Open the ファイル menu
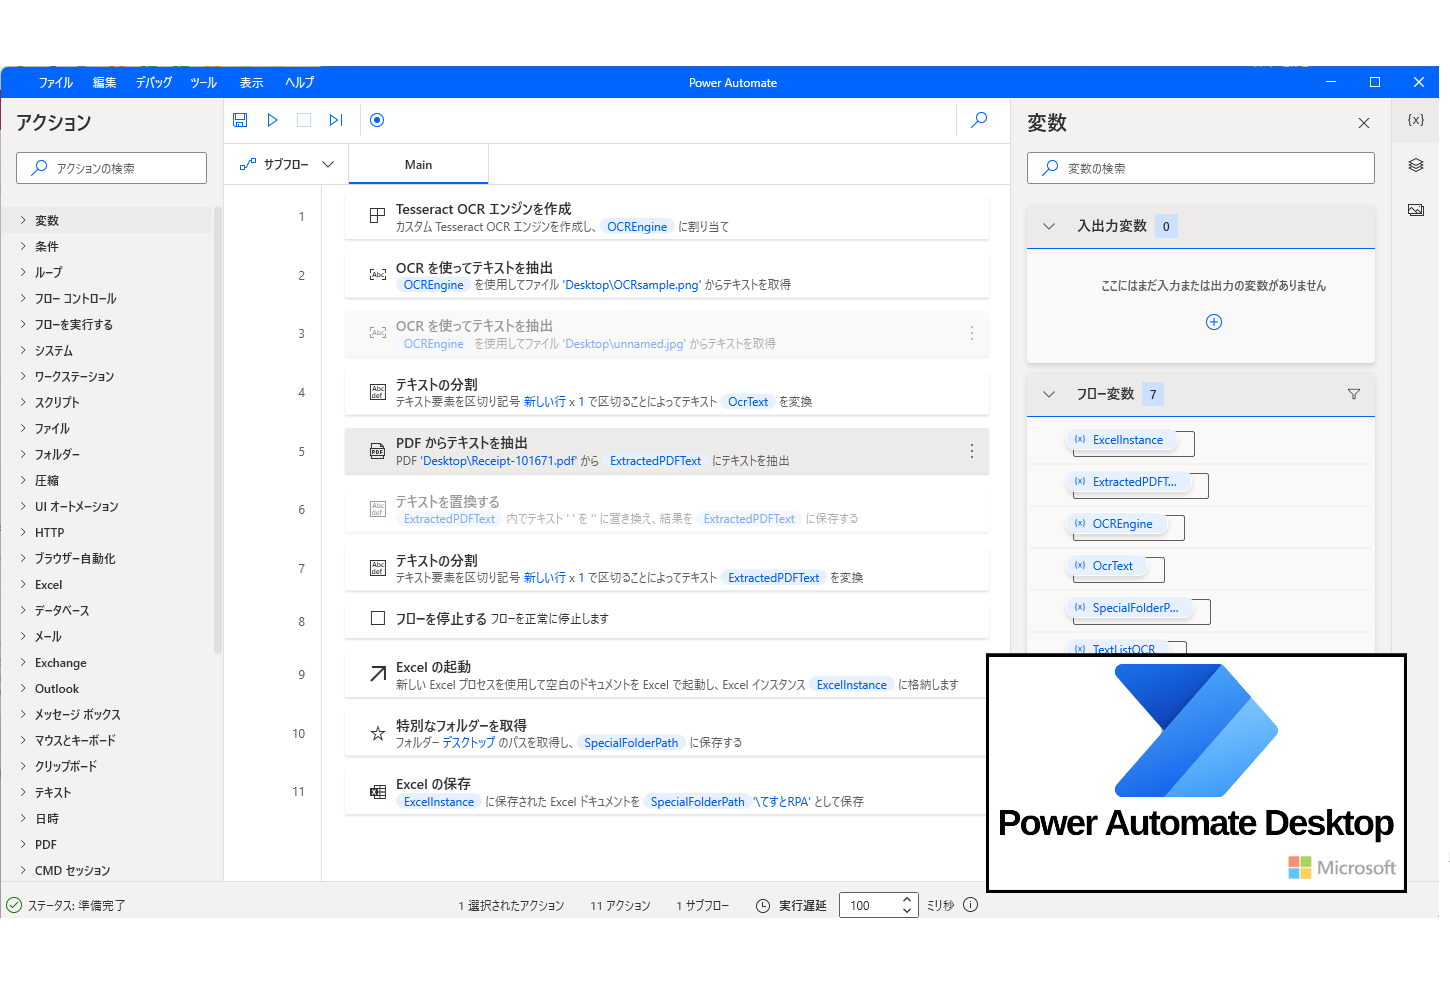The height and width of the screenshot is (1000, 1450). pos(56,83)
